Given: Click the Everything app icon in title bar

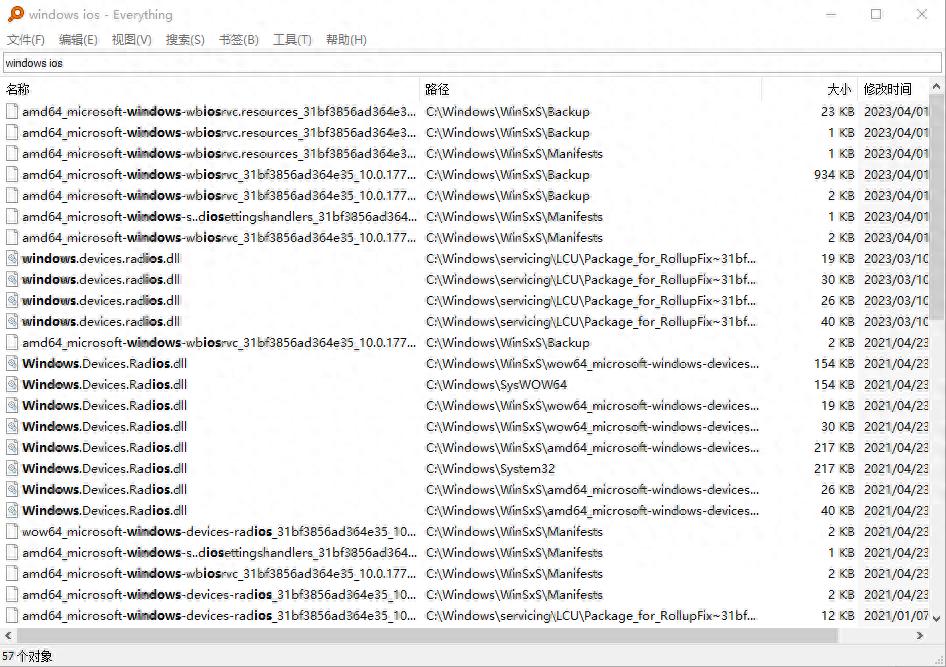Looking at the screenshot, I should pos(15,15).
